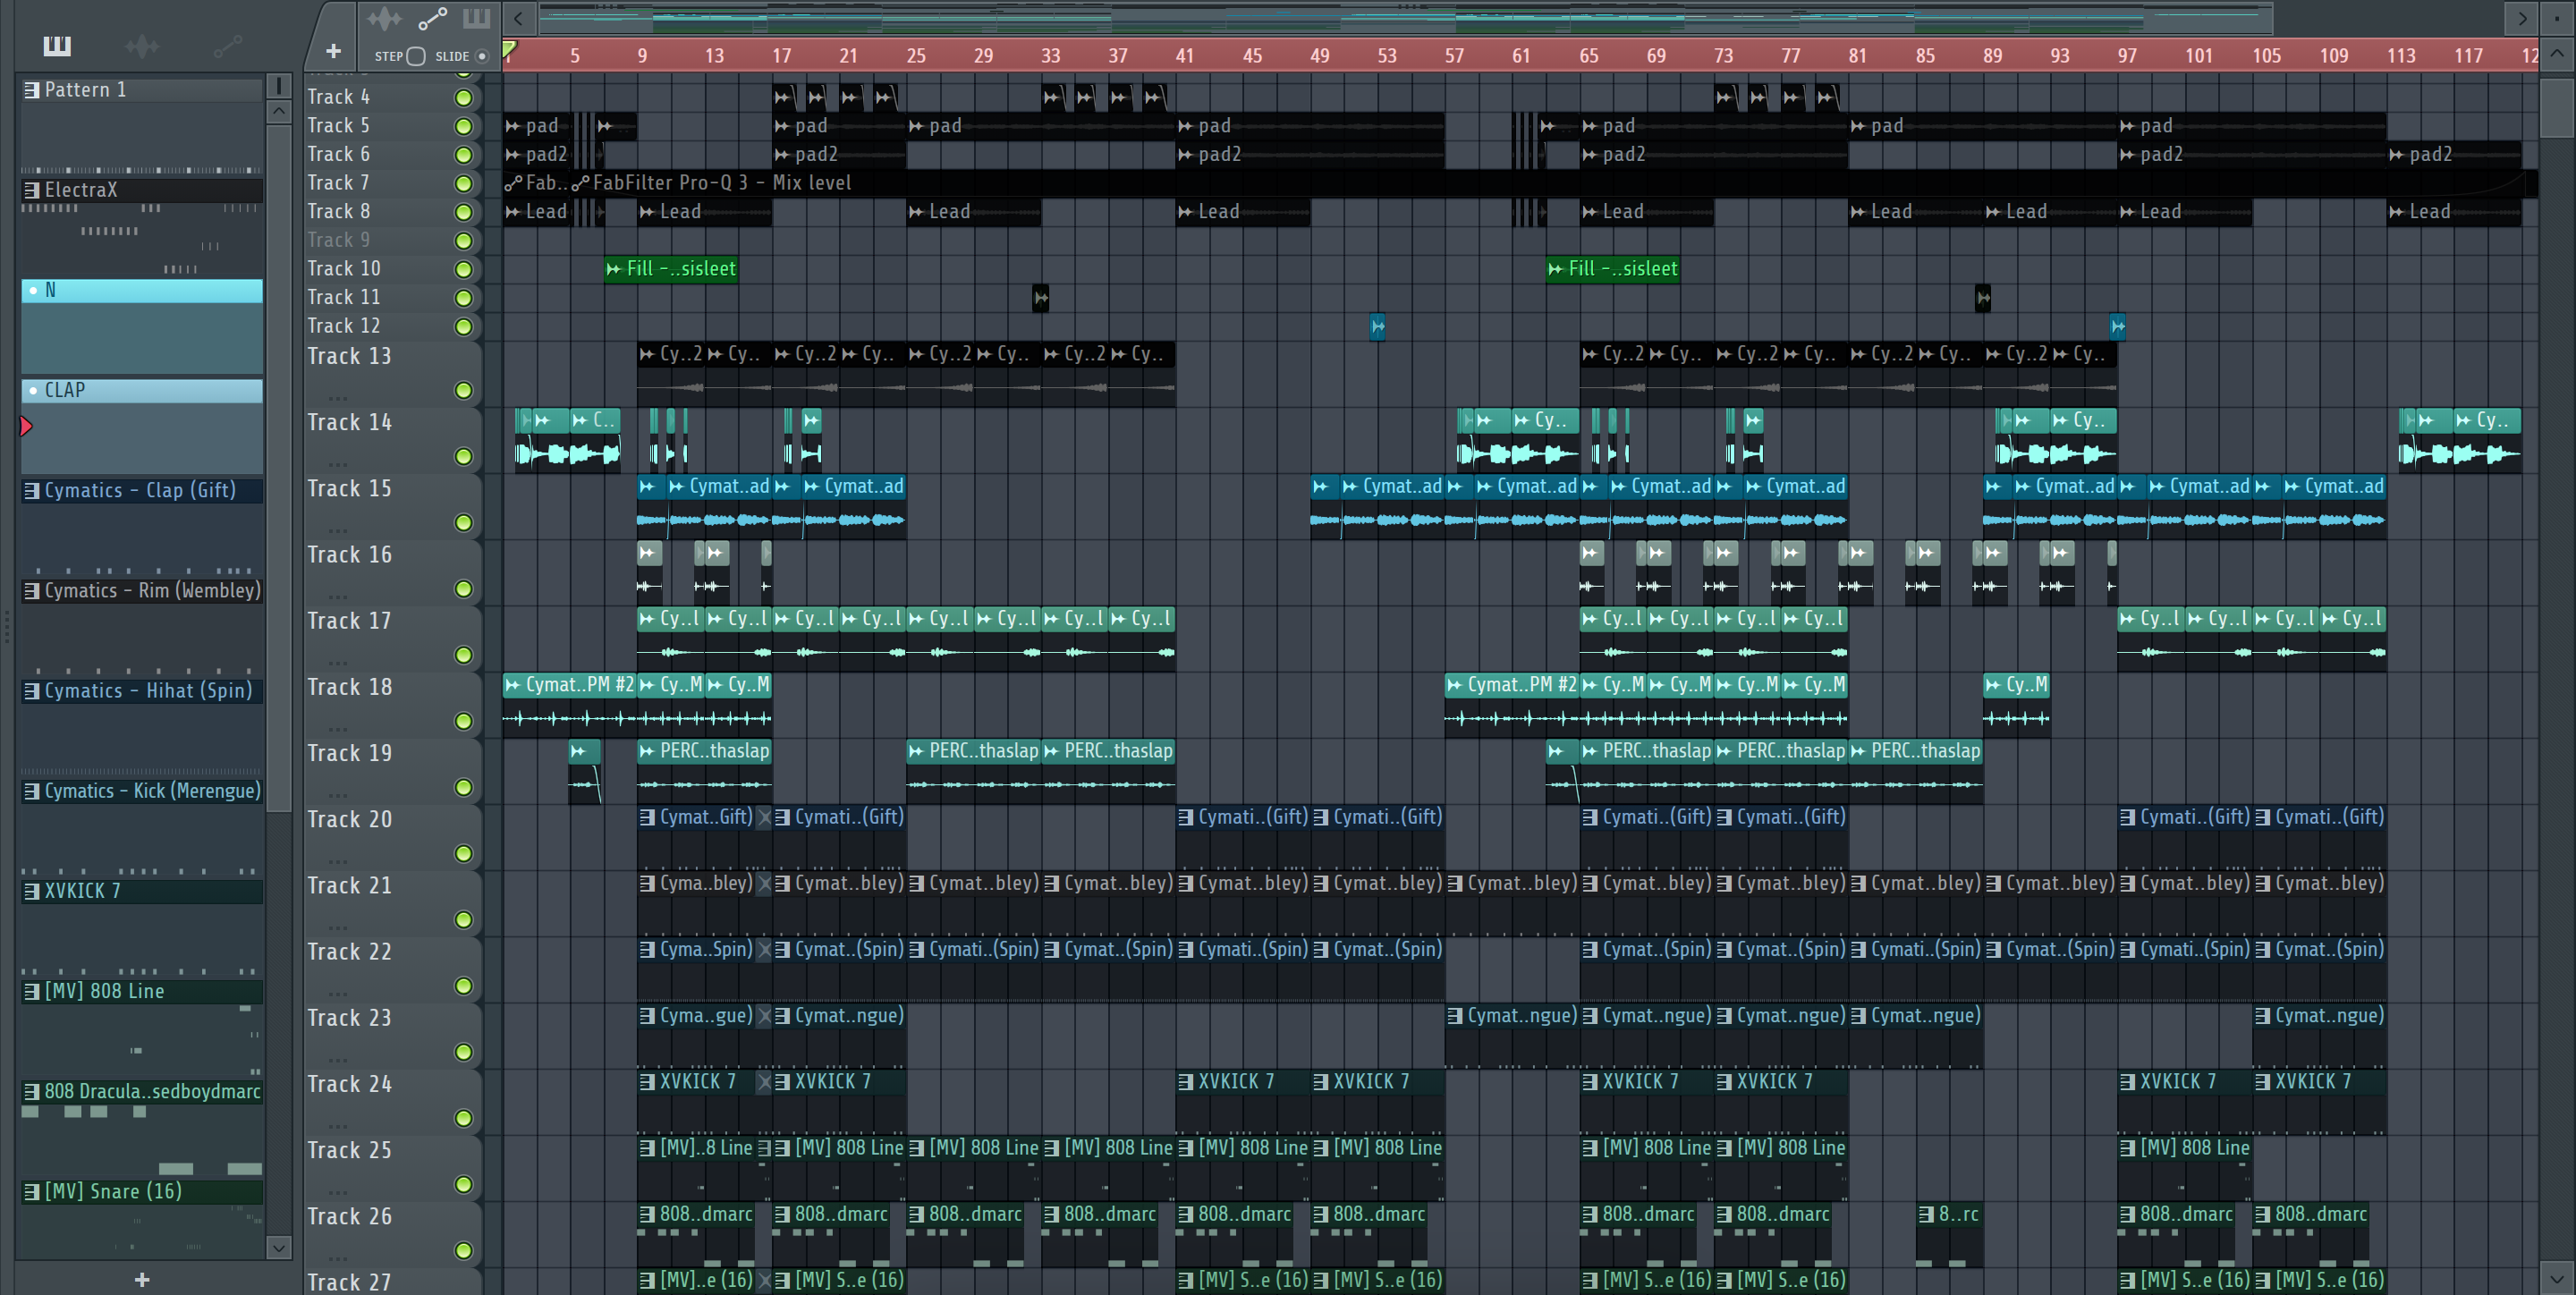Select Cymatics - Kick (Merengue) pattern in picker

[142, 790]
